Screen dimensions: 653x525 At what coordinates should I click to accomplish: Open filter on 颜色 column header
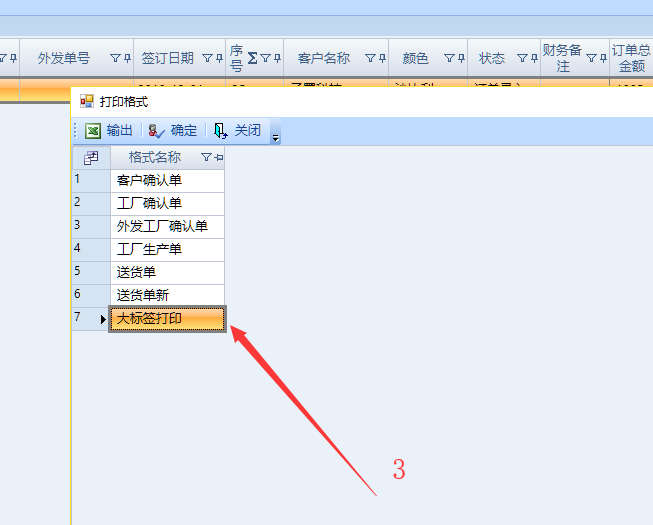click(x=448, y=59)
